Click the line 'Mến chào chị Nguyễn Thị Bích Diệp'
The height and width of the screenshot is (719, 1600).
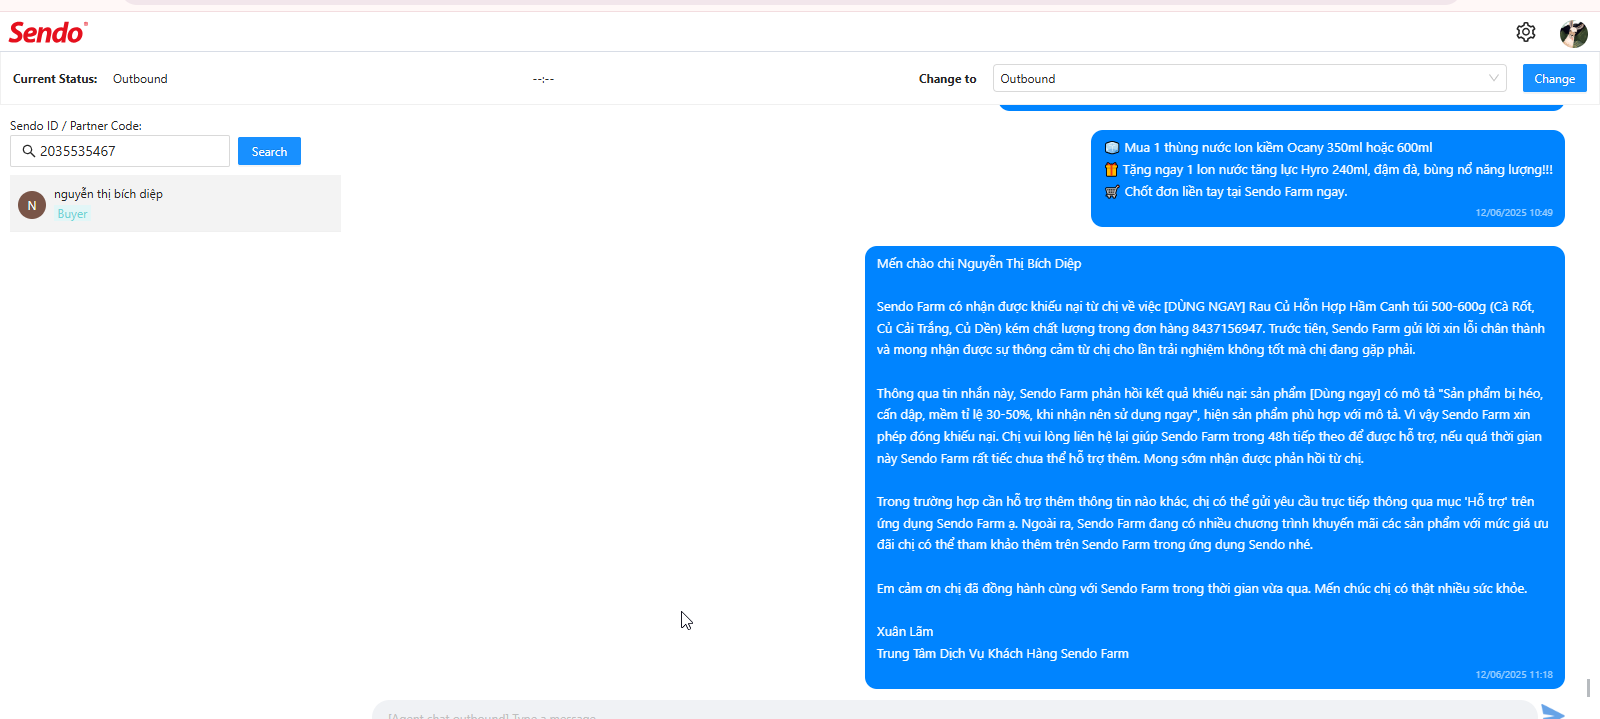pos(979,264)
